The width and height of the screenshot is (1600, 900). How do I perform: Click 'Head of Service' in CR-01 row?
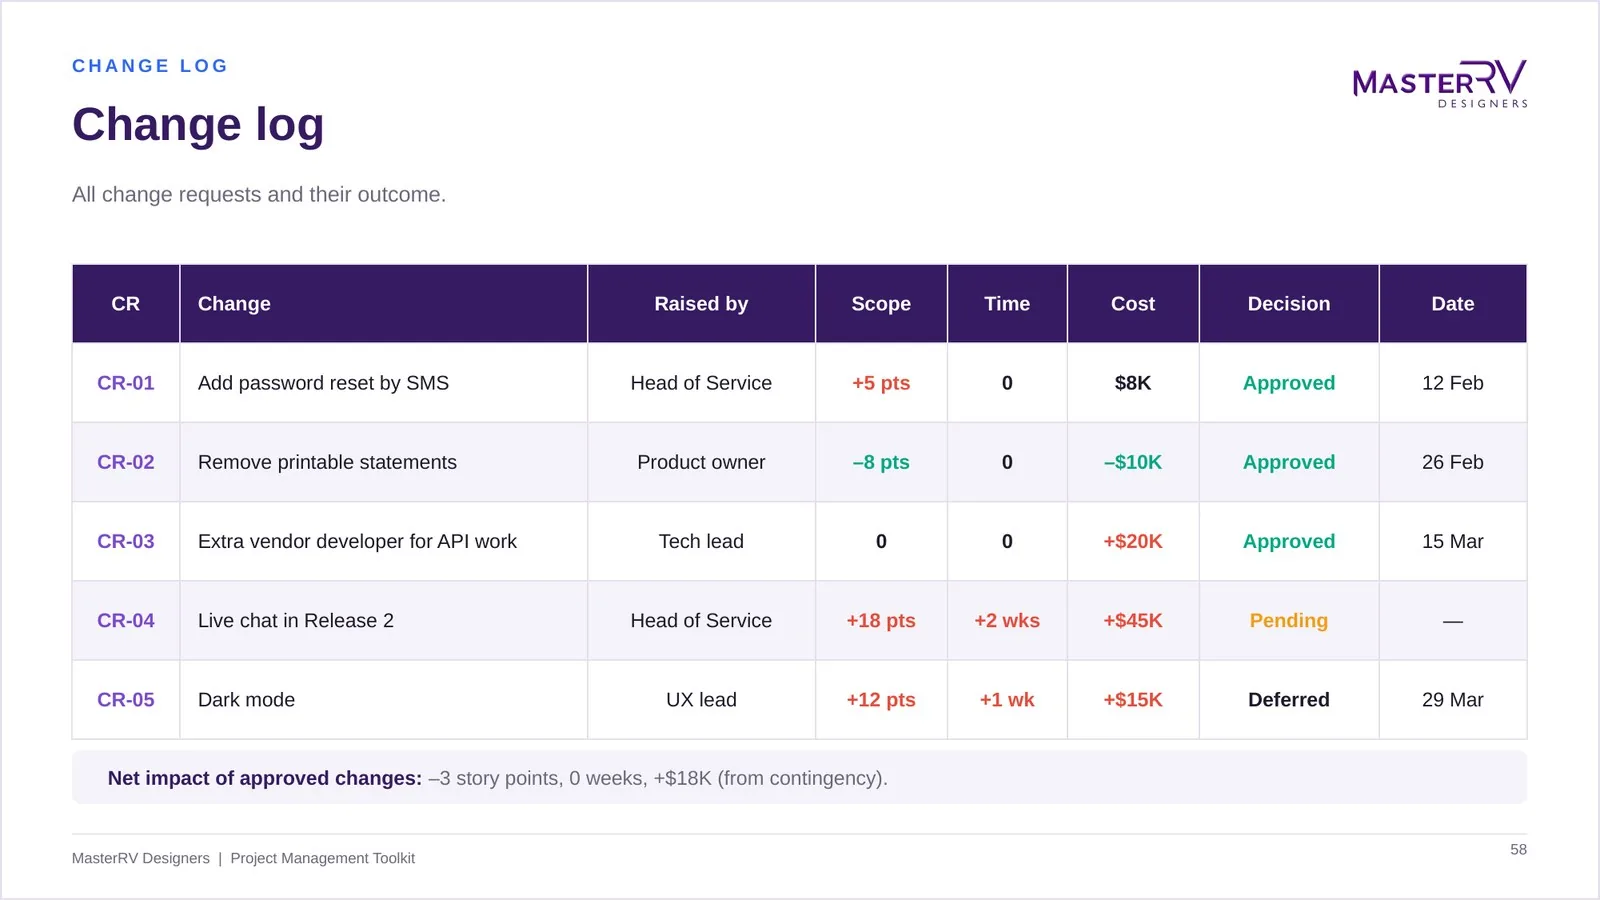(x=701, y=383)
